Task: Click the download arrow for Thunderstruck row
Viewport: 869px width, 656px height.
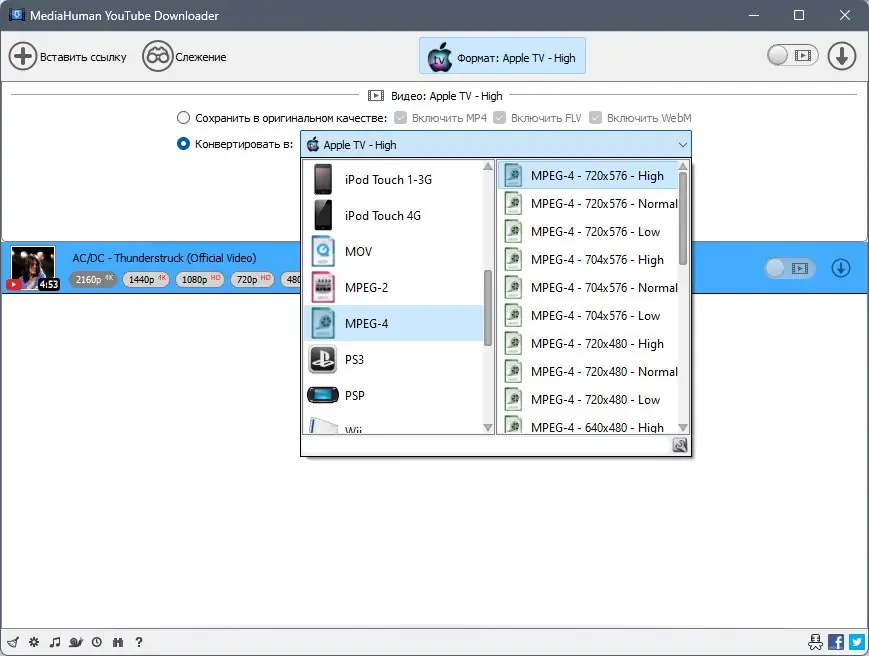Action: [x=841, y=268]
